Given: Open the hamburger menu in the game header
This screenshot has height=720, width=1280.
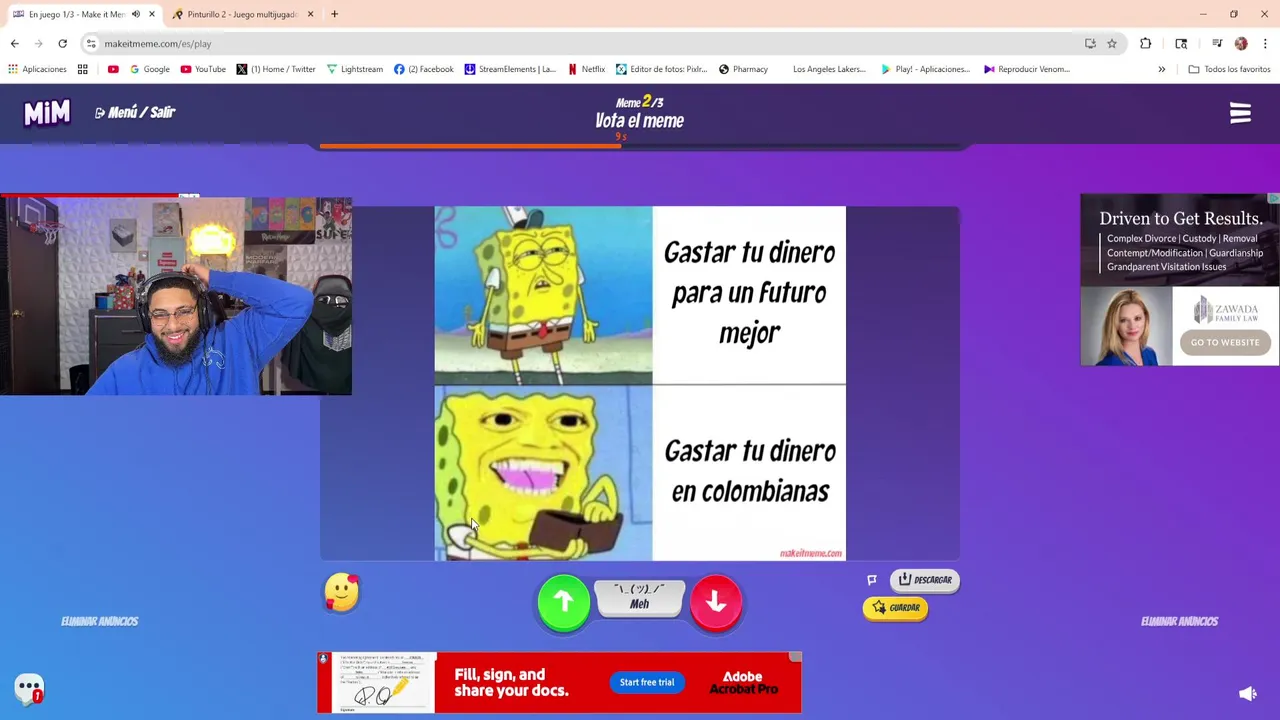Looking at the screenshot, I should click(x=1240, y=113).
